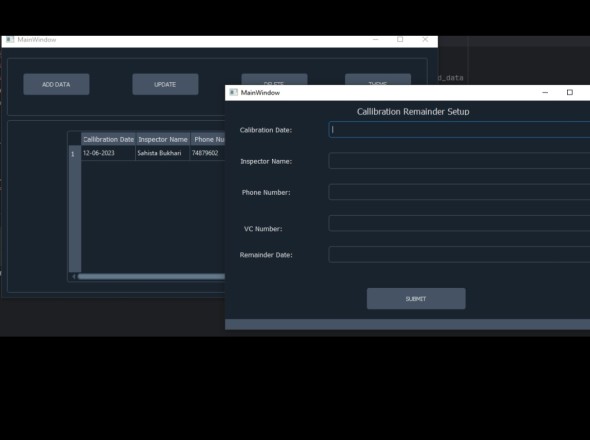Screen dimensions: 590x440
Task: Maximize the front MainWindow dialog
Action: (x=570, y=93)
